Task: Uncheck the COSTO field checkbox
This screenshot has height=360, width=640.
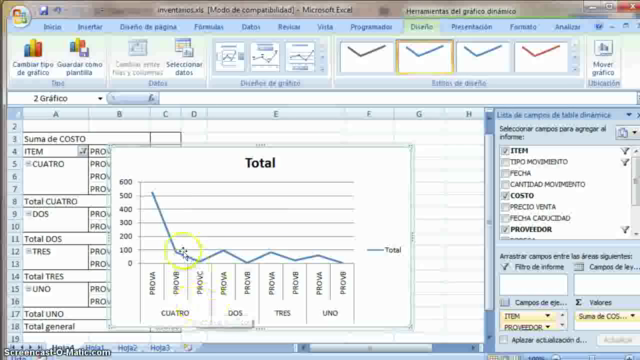Action: (x=505, y=196)
